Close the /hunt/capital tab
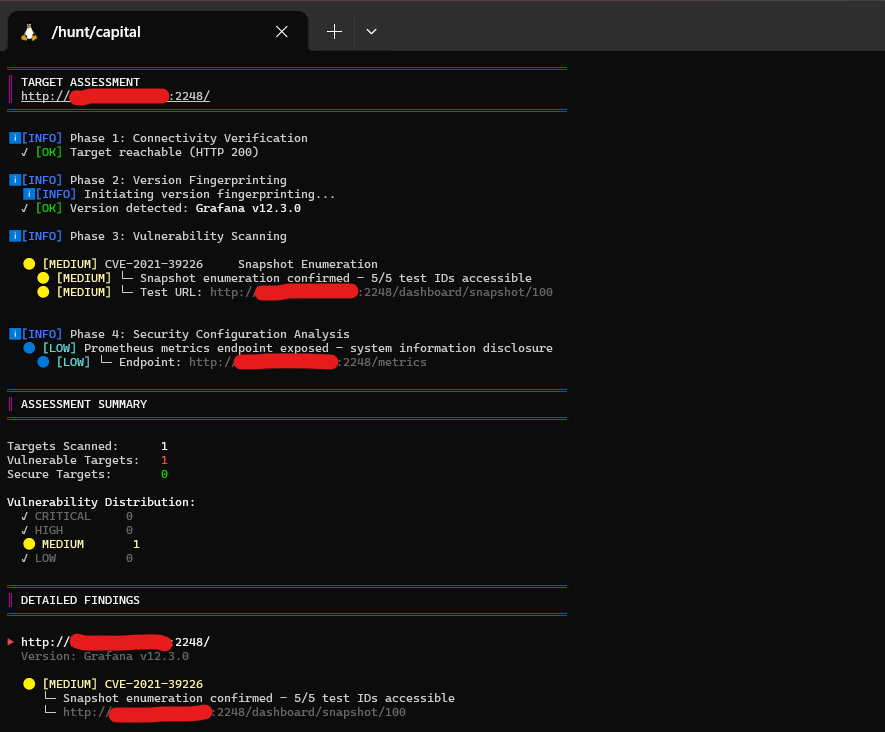Image resolution: width=885 pixels, height=732 pixels. [282, 32]
